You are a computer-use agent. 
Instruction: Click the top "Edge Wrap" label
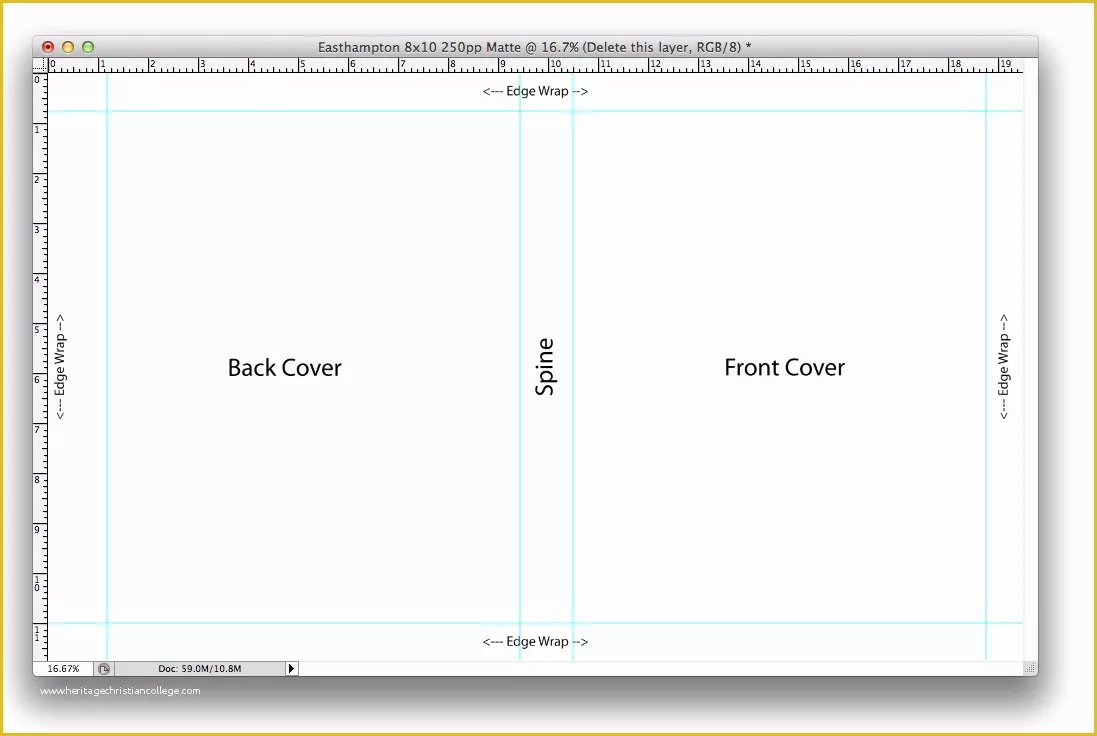tap(535, 91)
